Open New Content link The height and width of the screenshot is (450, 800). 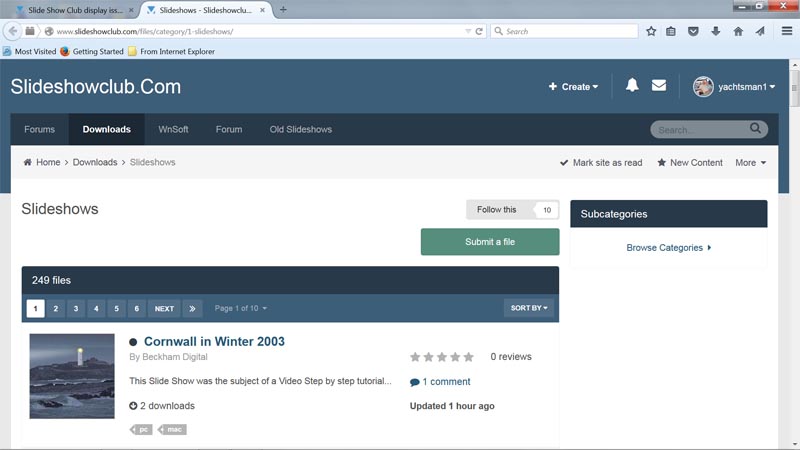coord(690,163)
